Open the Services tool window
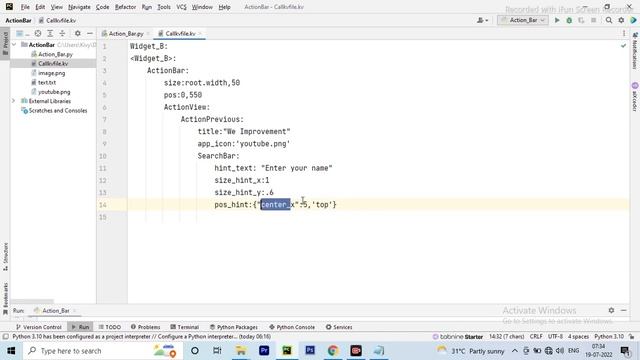 click(339, 327)
